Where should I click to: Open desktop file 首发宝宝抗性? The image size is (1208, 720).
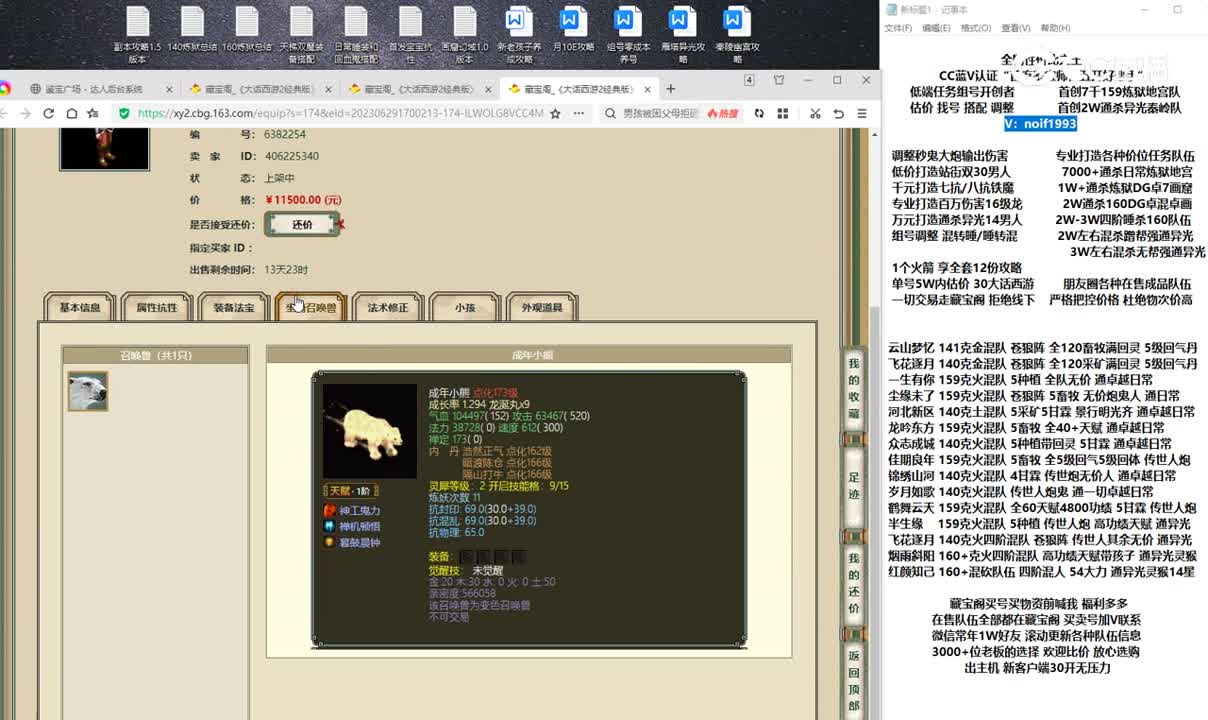410,35
